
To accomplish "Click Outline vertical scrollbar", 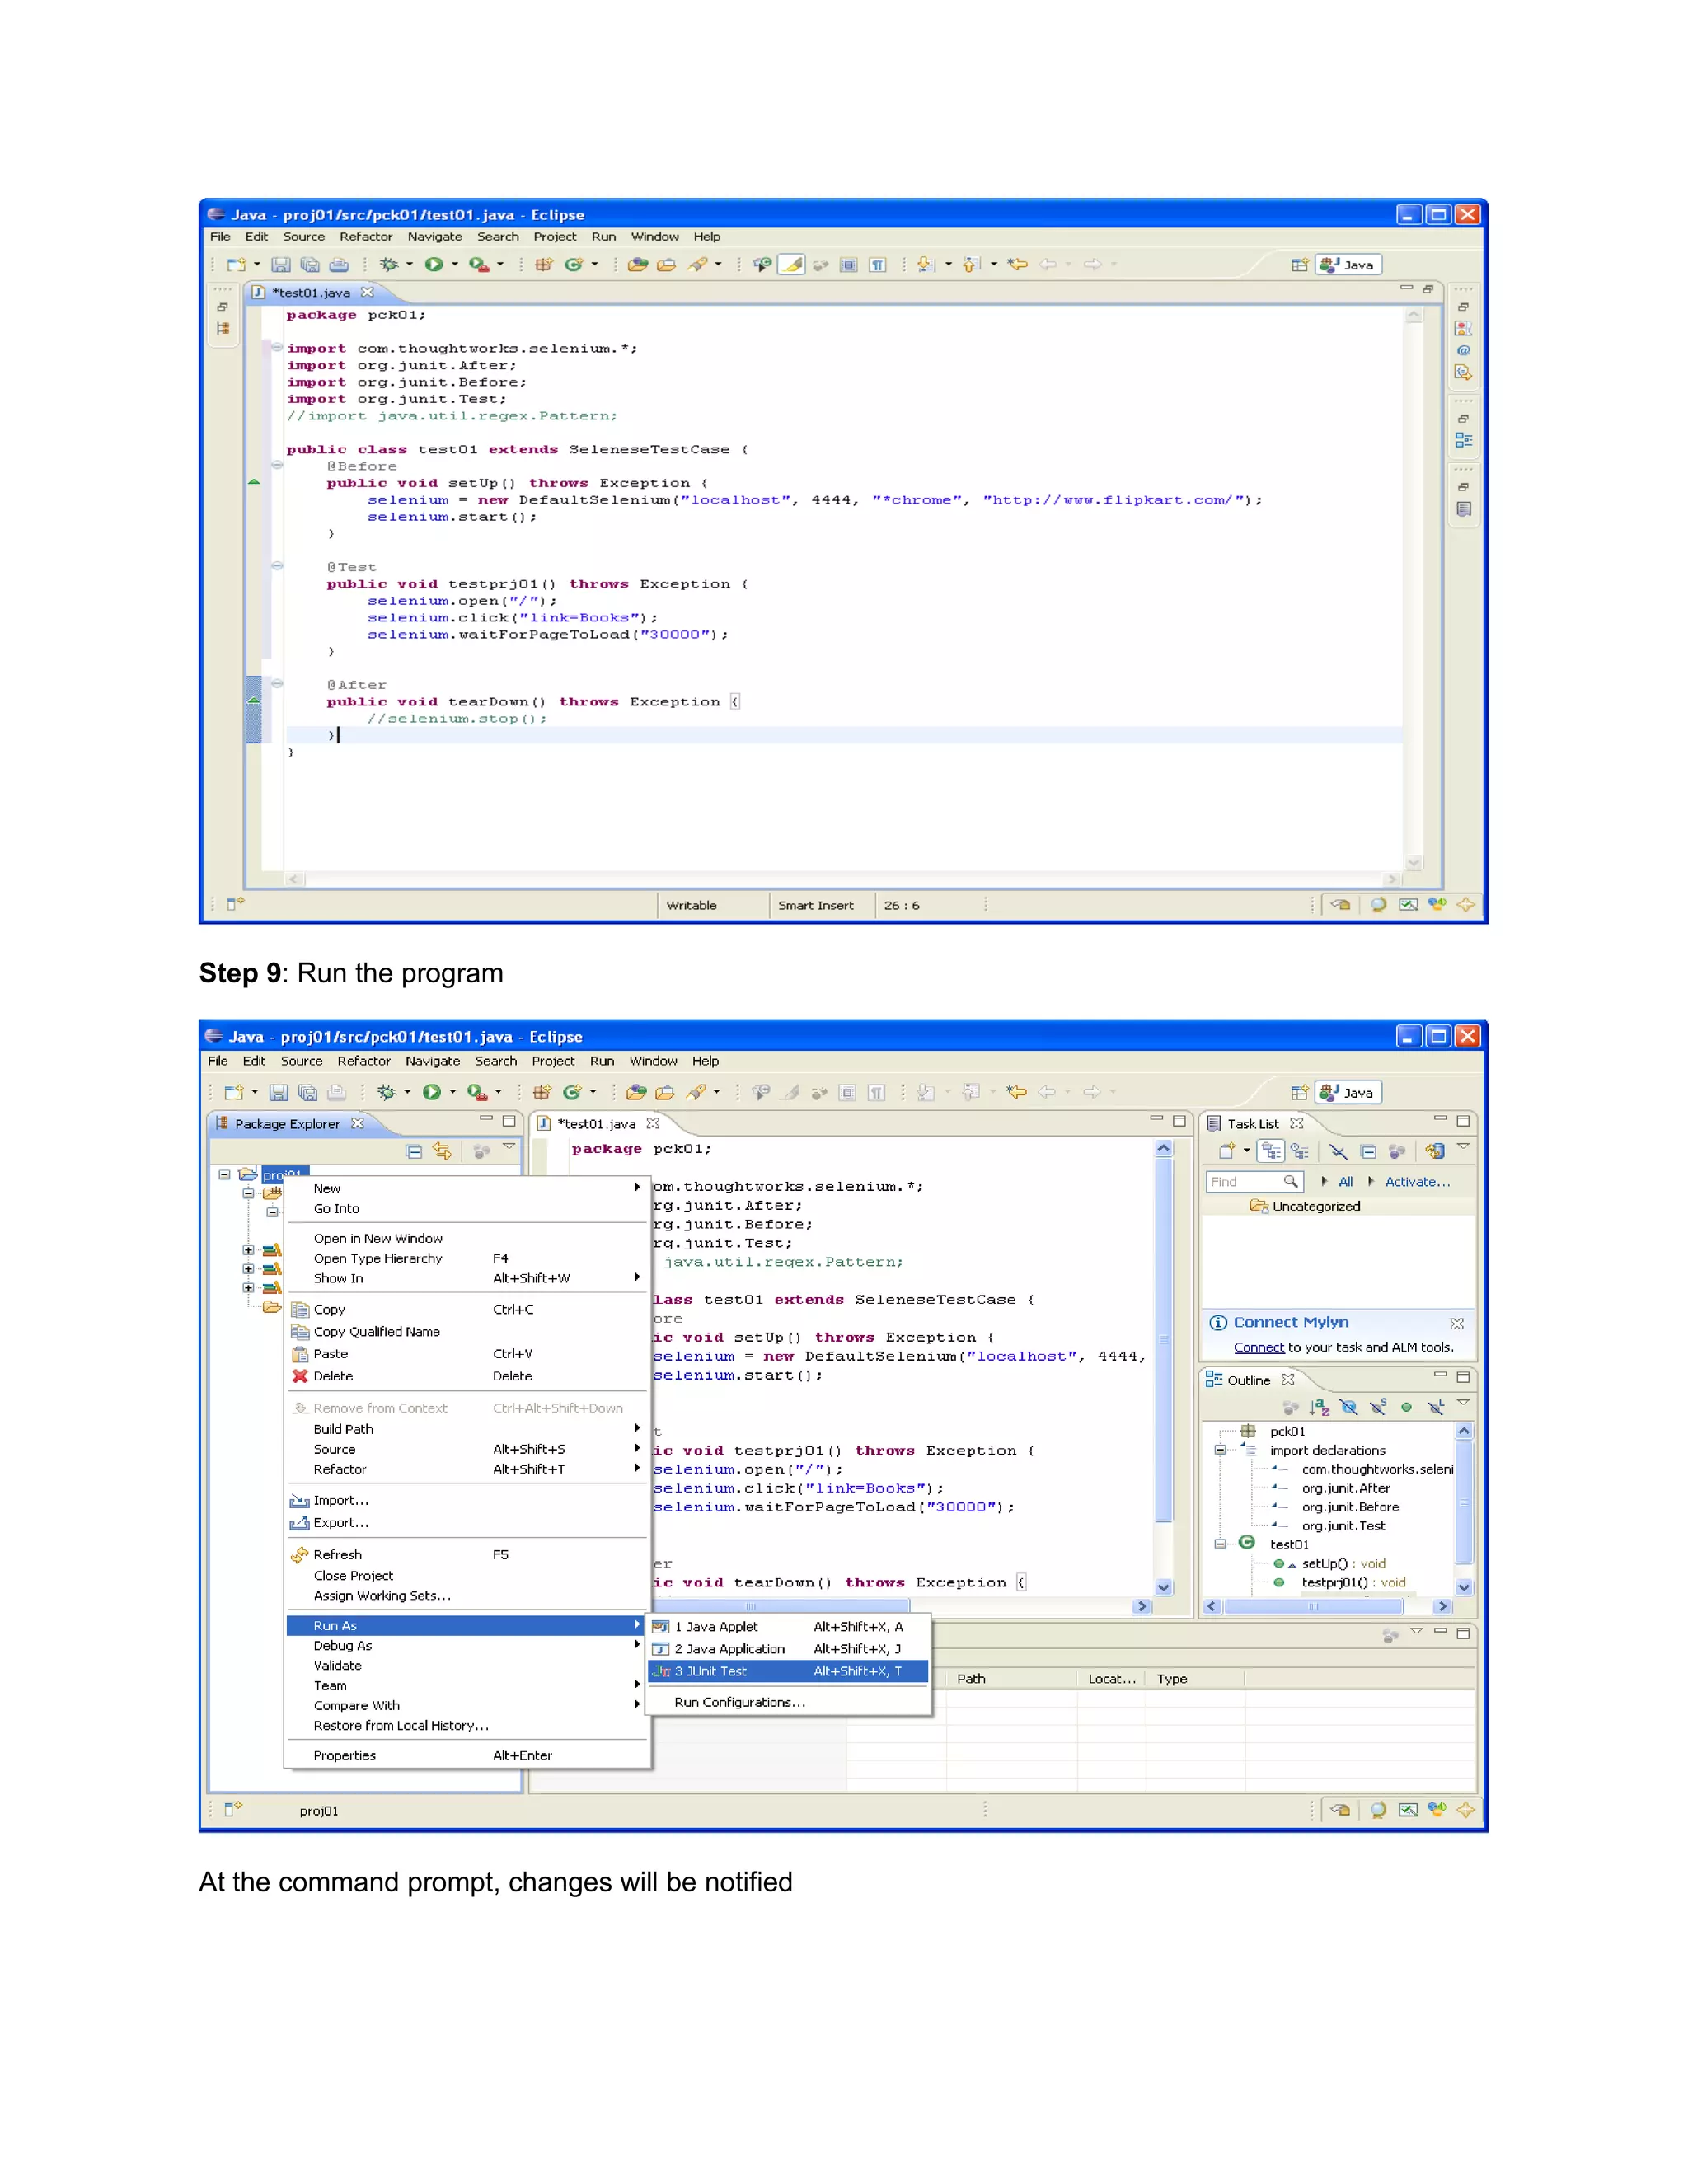I will pyautogui.click(x=1463, y=1509).
